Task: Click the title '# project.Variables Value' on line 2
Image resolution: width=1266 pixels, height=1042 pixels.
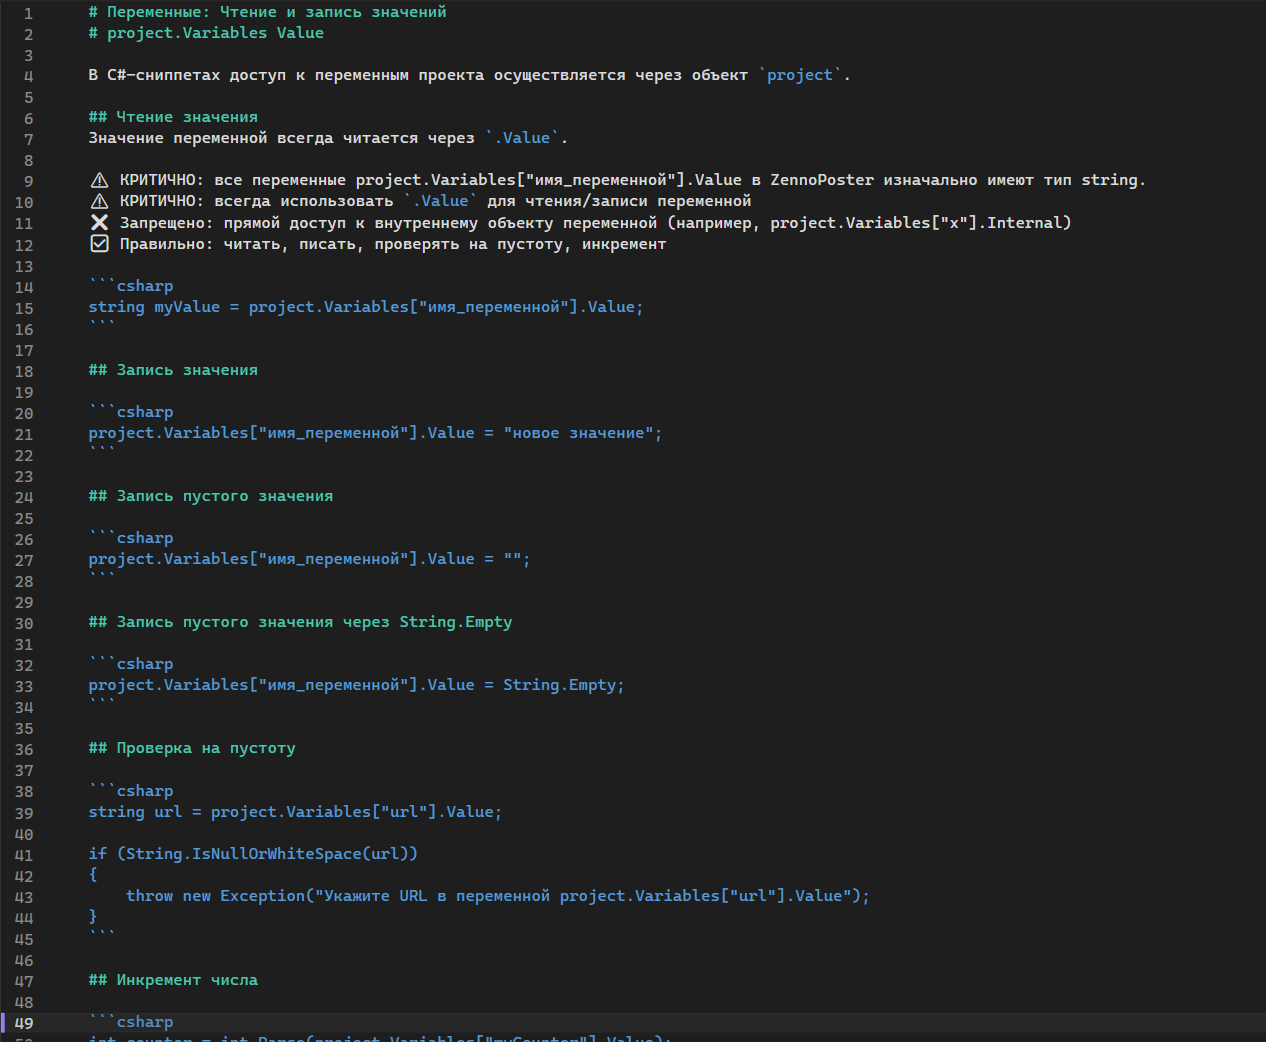Action: click(206, 33)
